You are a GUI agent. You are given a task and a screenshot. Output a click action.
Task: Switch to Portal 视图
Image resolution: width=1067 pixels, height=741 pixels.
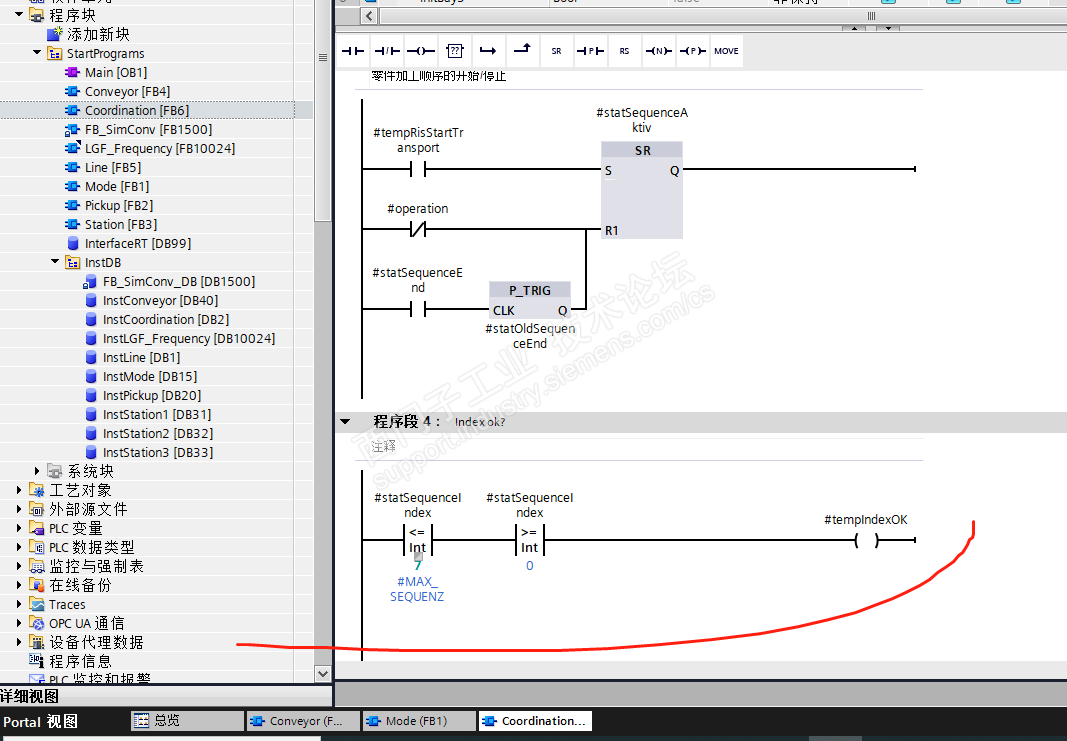coord(40,722)
